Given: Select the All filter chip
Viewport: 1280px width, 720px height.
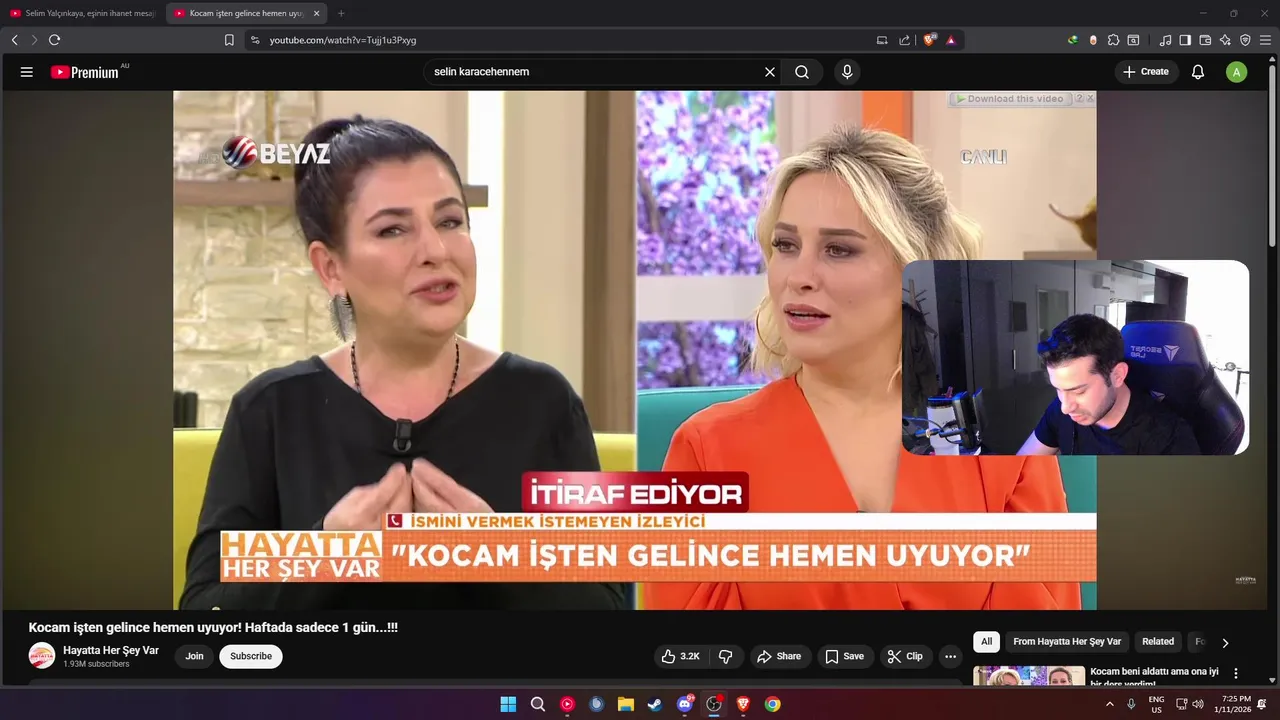Looking at the screenshot, I should coord(987,642).
